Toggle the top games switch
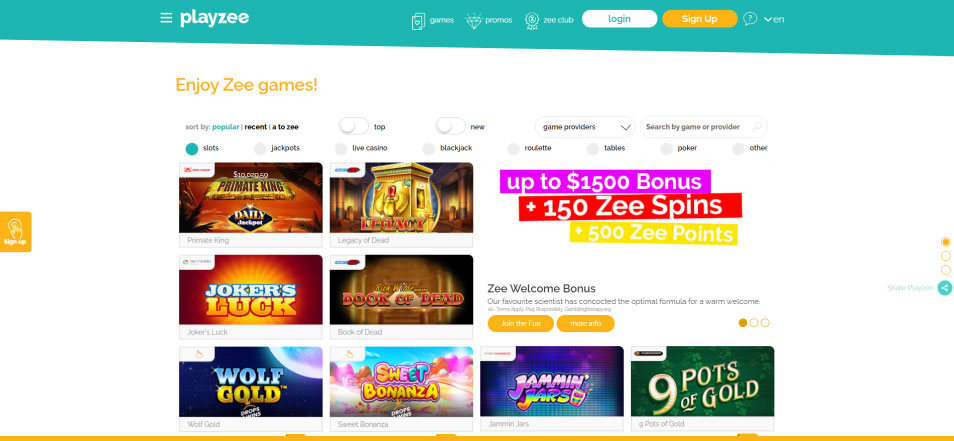The width and height of the screenshot is (954, 441). pyautogui.click(x=353, y=127)
